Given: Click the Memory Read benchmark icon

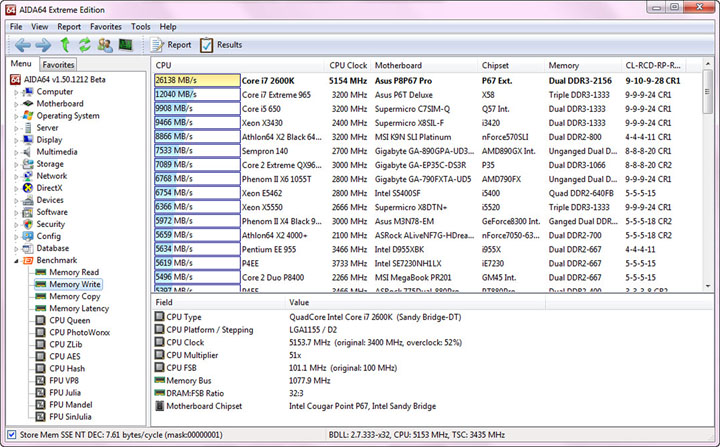Looking at the screenshot, I should [x=40, y=272].
